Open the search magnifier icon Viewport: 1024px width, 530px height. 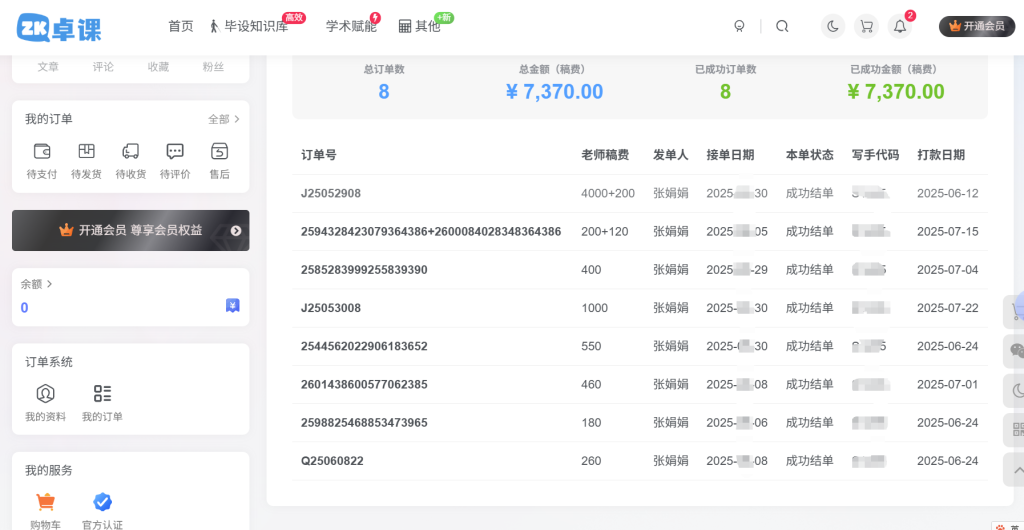[782, 26]
